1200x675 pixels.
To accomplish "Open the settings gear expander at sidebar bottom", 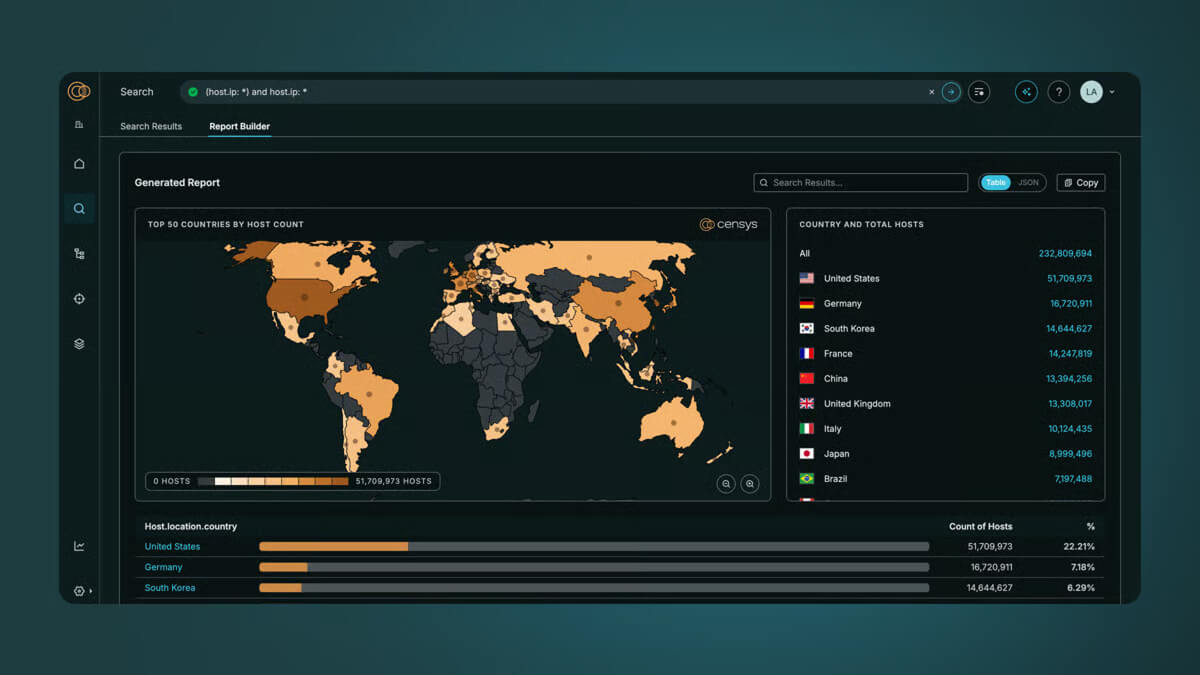I will point(79,591).
